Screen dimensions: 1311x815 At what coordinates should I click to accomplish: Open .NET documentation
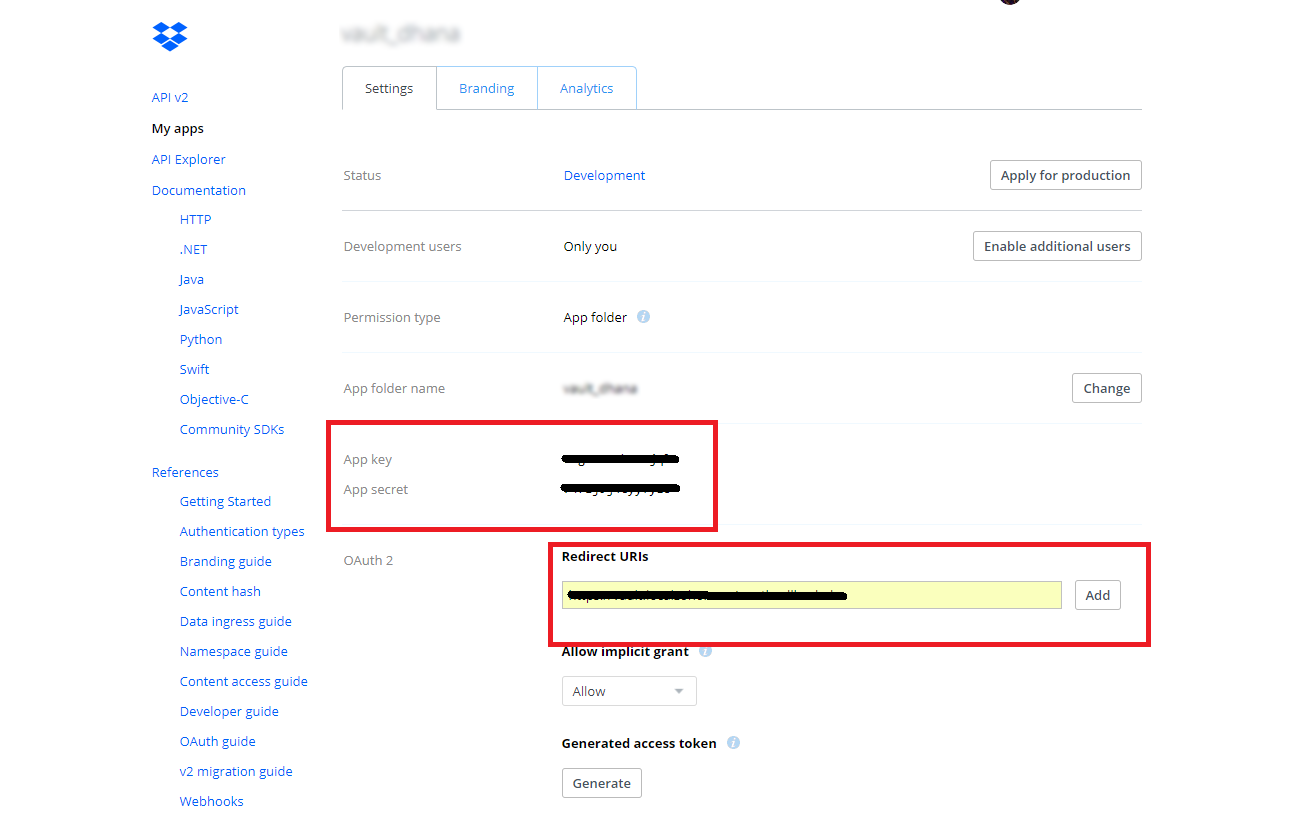point(194,249)
